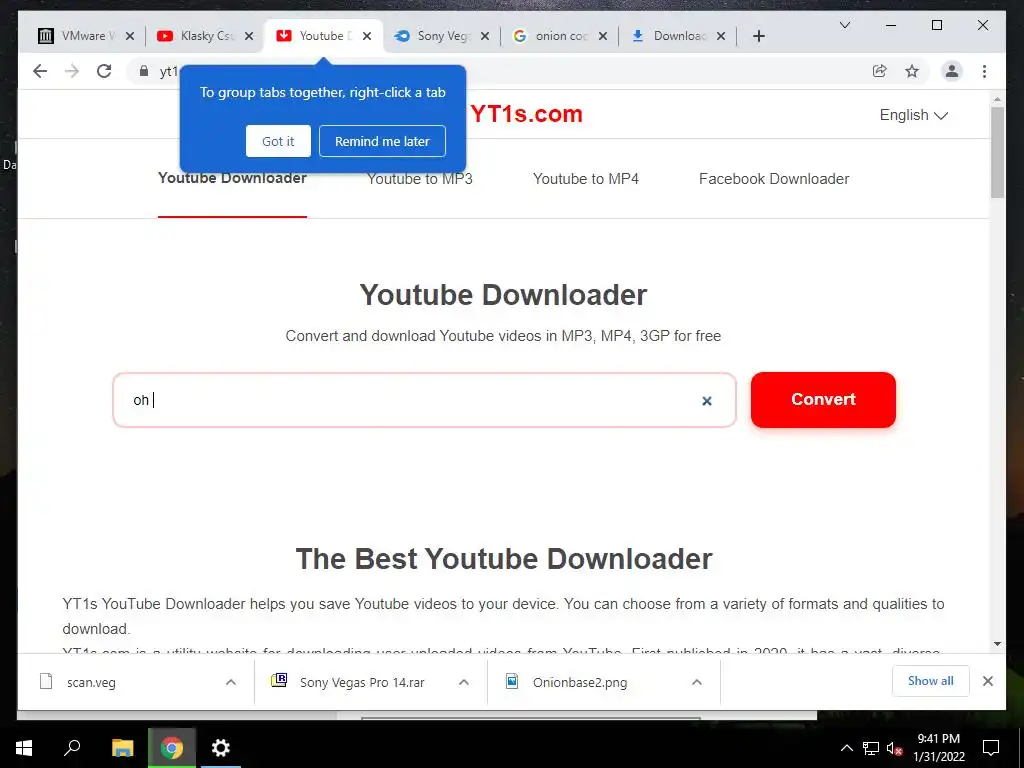Open File Explorer from taskbar
1024x768 pixels.
point(123,748)
